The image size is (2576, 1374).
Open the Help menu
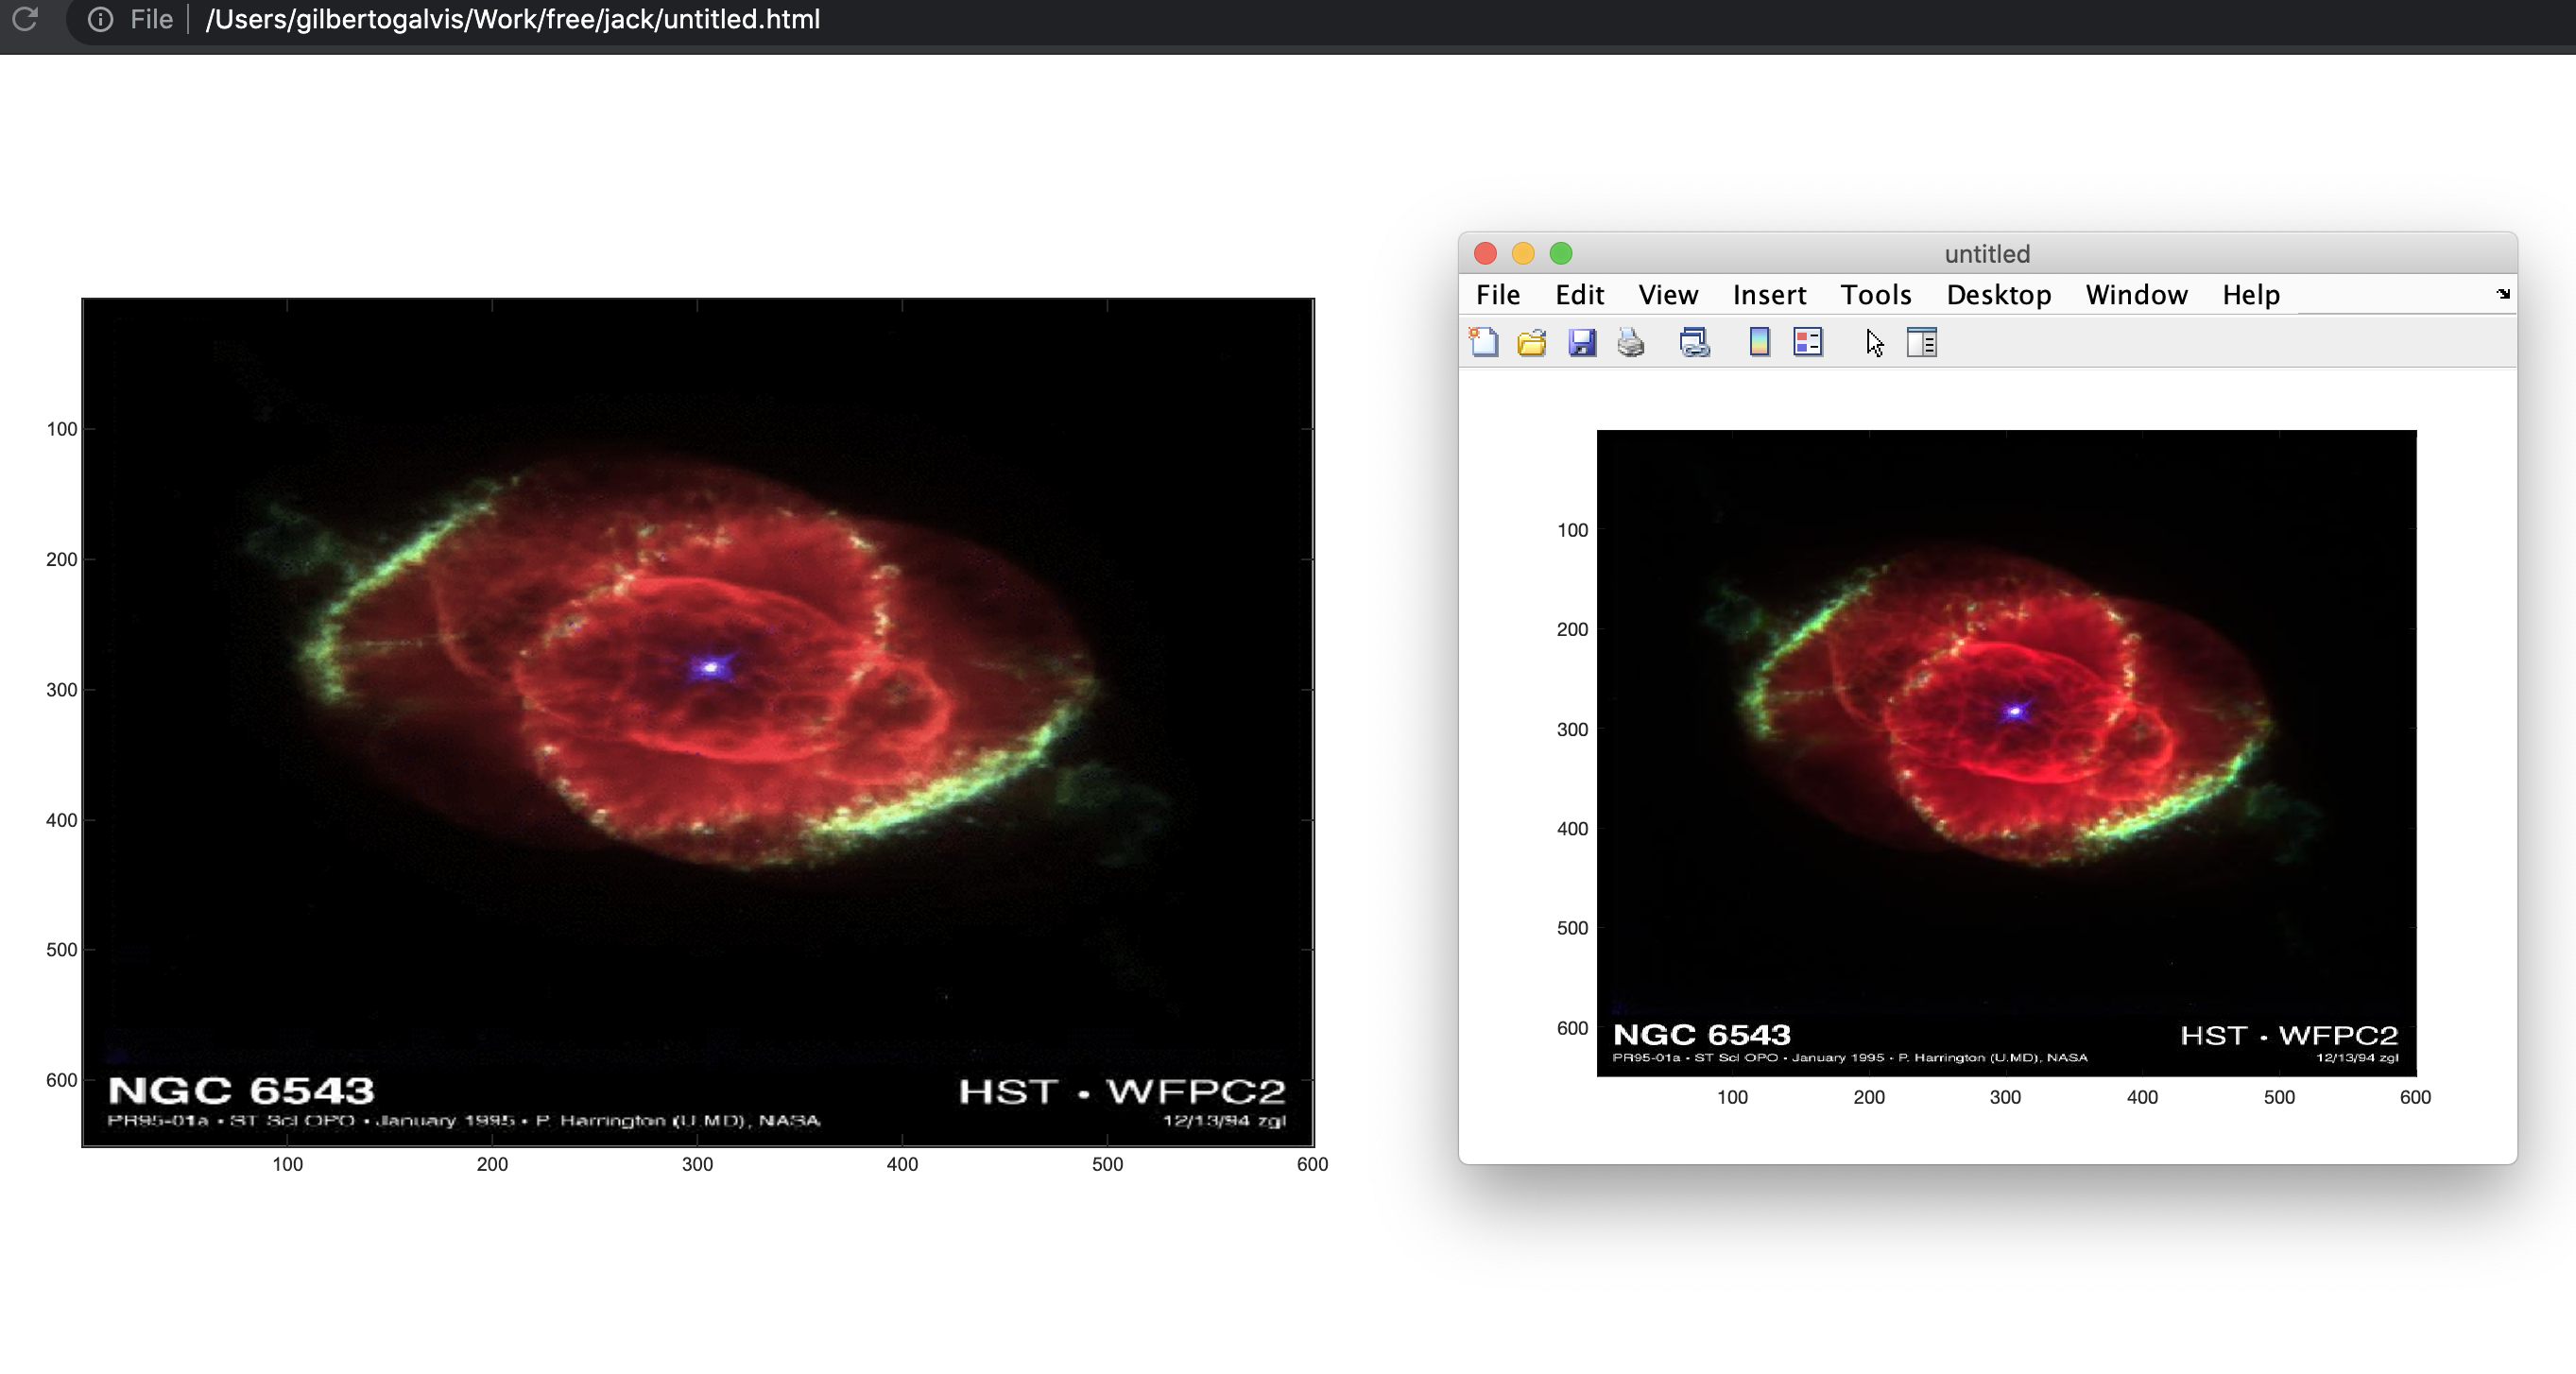(x=2251, y=295)
